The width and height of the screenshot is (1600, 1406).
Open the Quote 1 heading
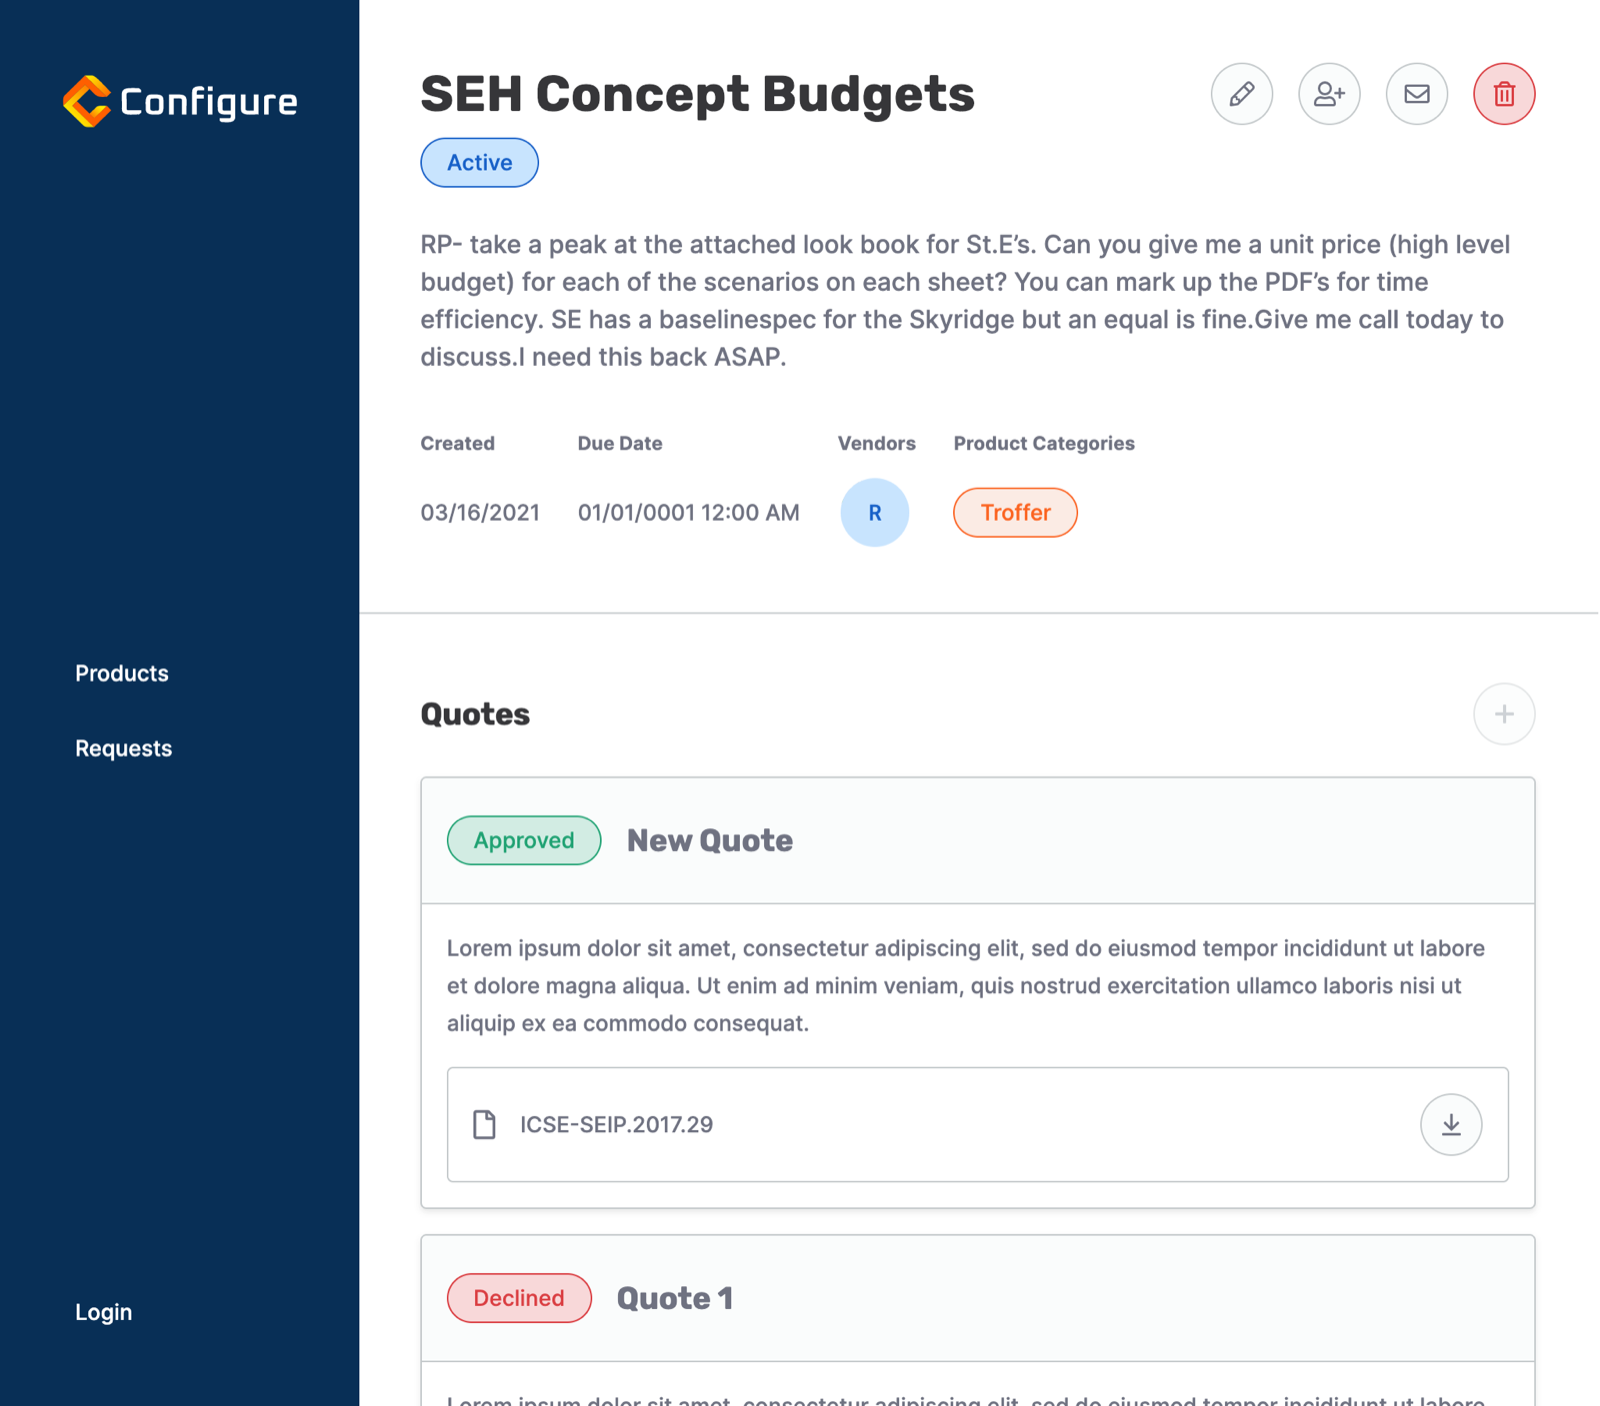(675, 1299)
